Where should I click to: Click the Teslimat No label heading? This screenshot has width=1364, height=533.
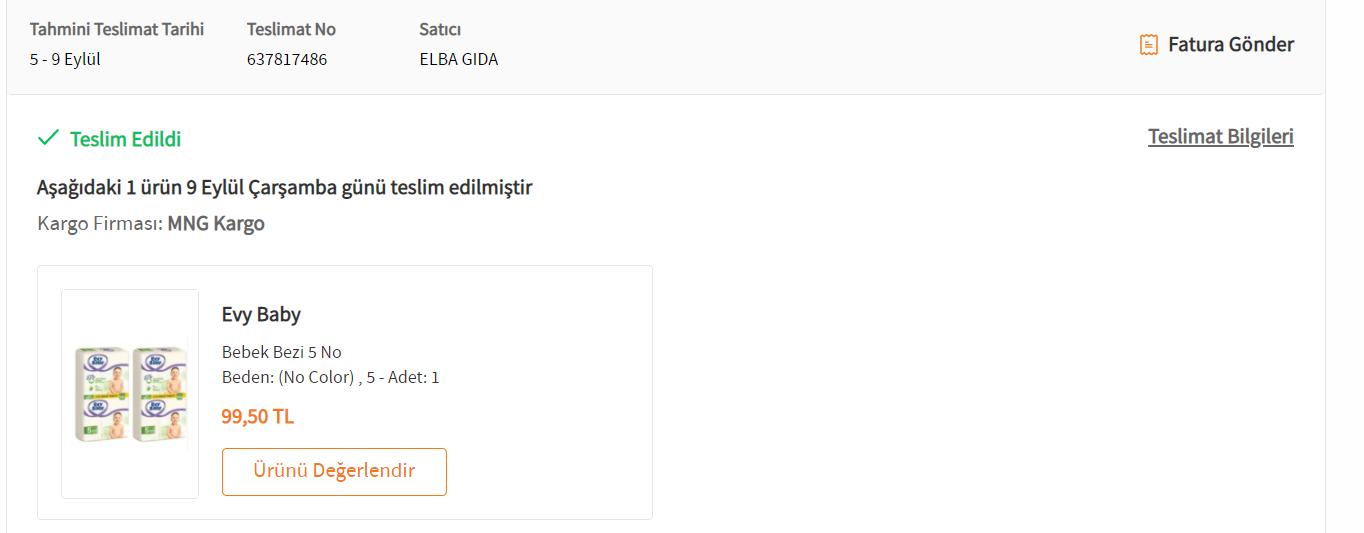(291, 29)
